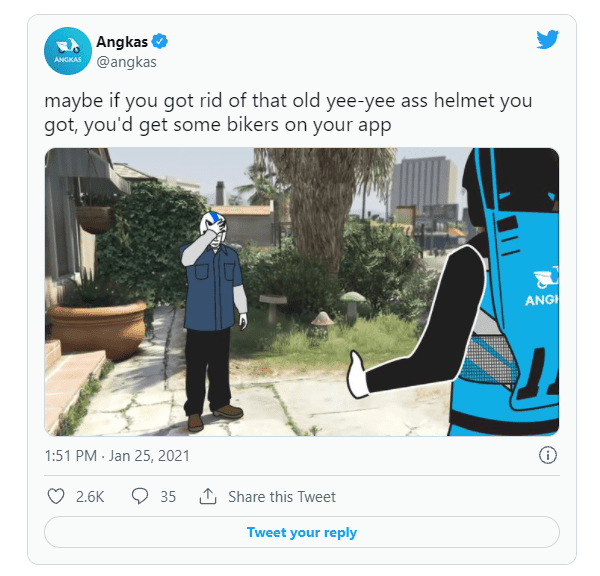Open the tweet timestamp 1:51 PM

point(70,456)
